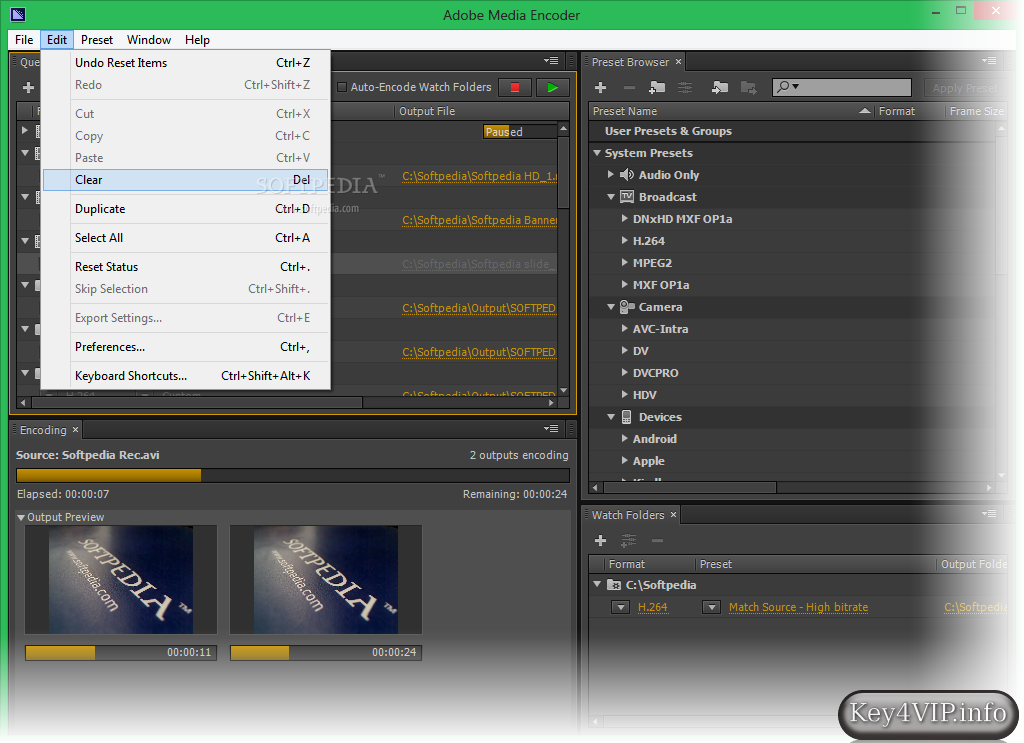Viewport: 1024px width, 743px height.
Task: Close the Preset Browser tab
Action: (679, 61)
